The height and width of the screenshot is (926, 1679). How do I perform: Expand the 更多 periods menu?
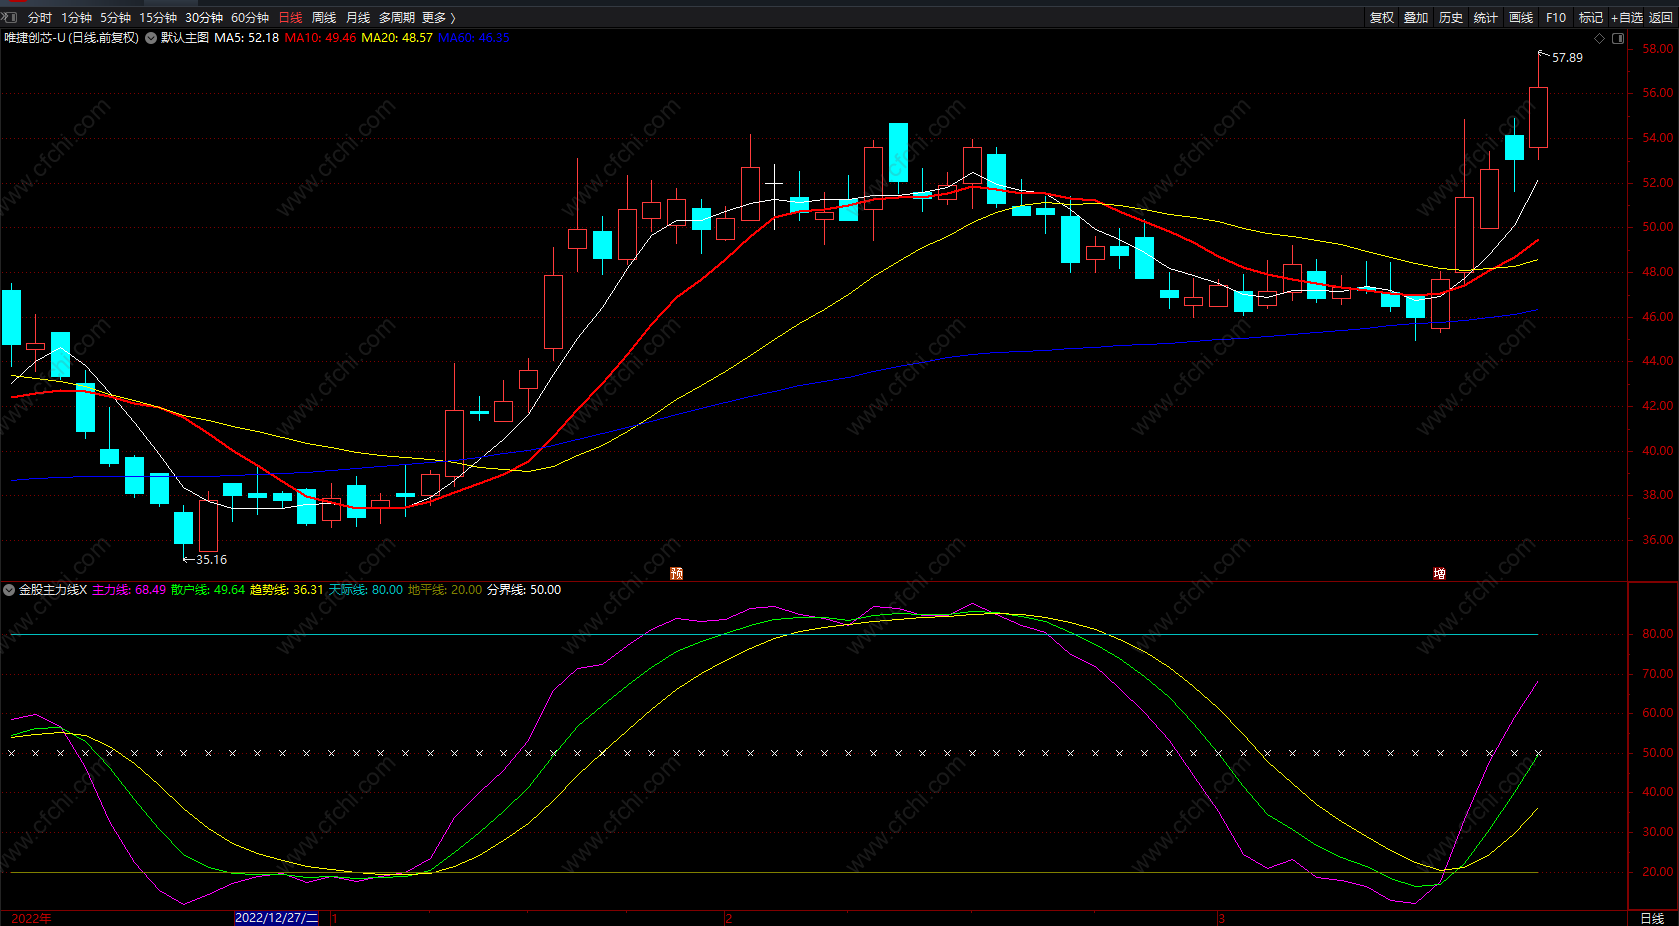(x=438, y=17)
